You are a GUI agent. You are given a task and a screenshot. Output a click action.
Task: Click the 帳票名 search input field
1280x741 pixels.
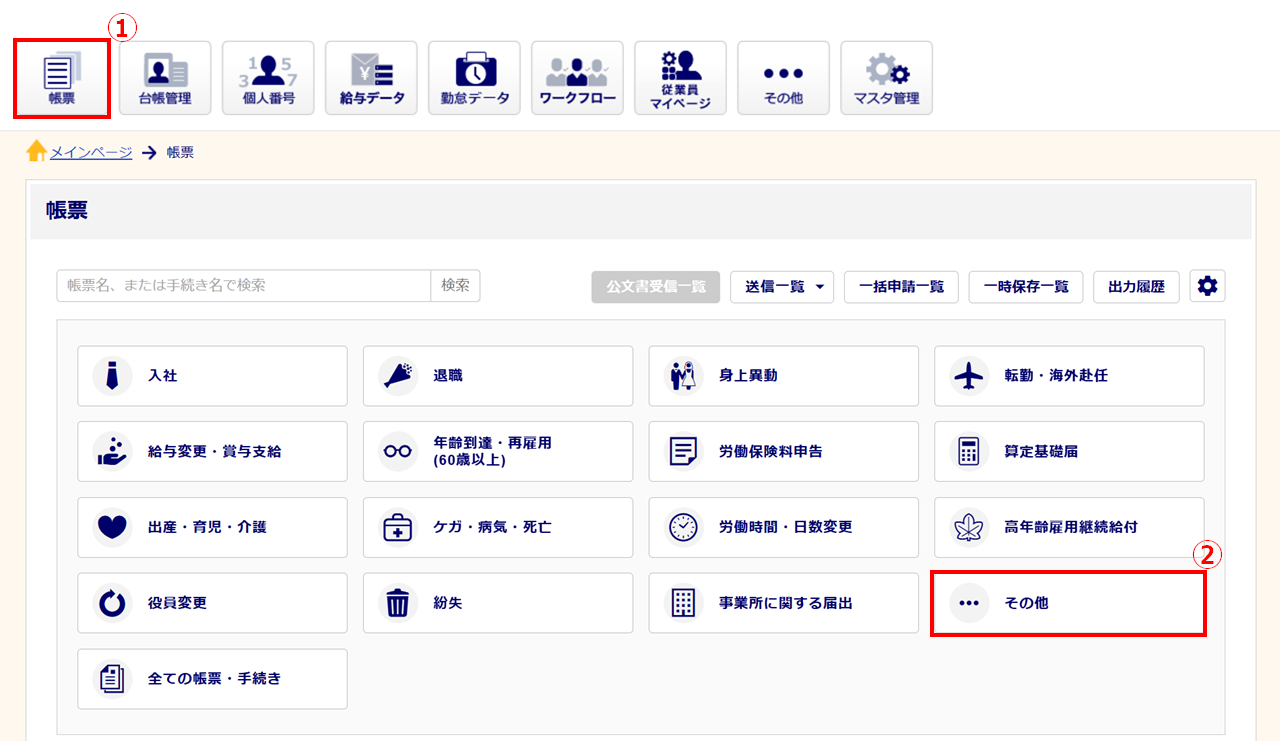coord(244,286)
